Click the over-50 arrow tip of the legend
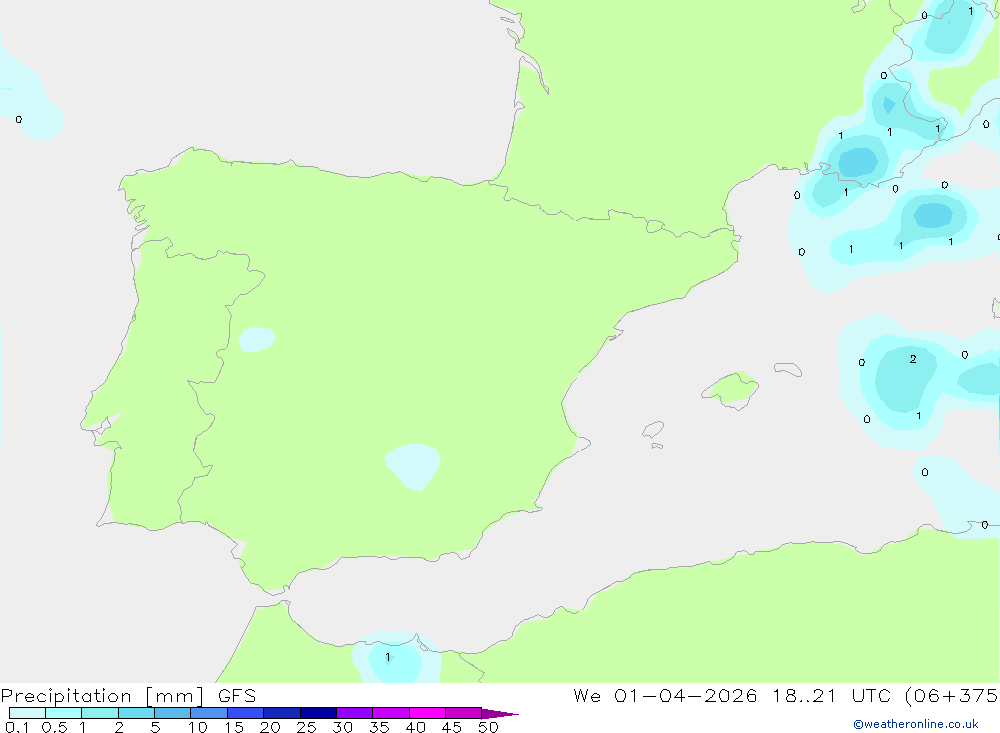The width and height of the screenshot is (1000, 733). tap(499, 714)
